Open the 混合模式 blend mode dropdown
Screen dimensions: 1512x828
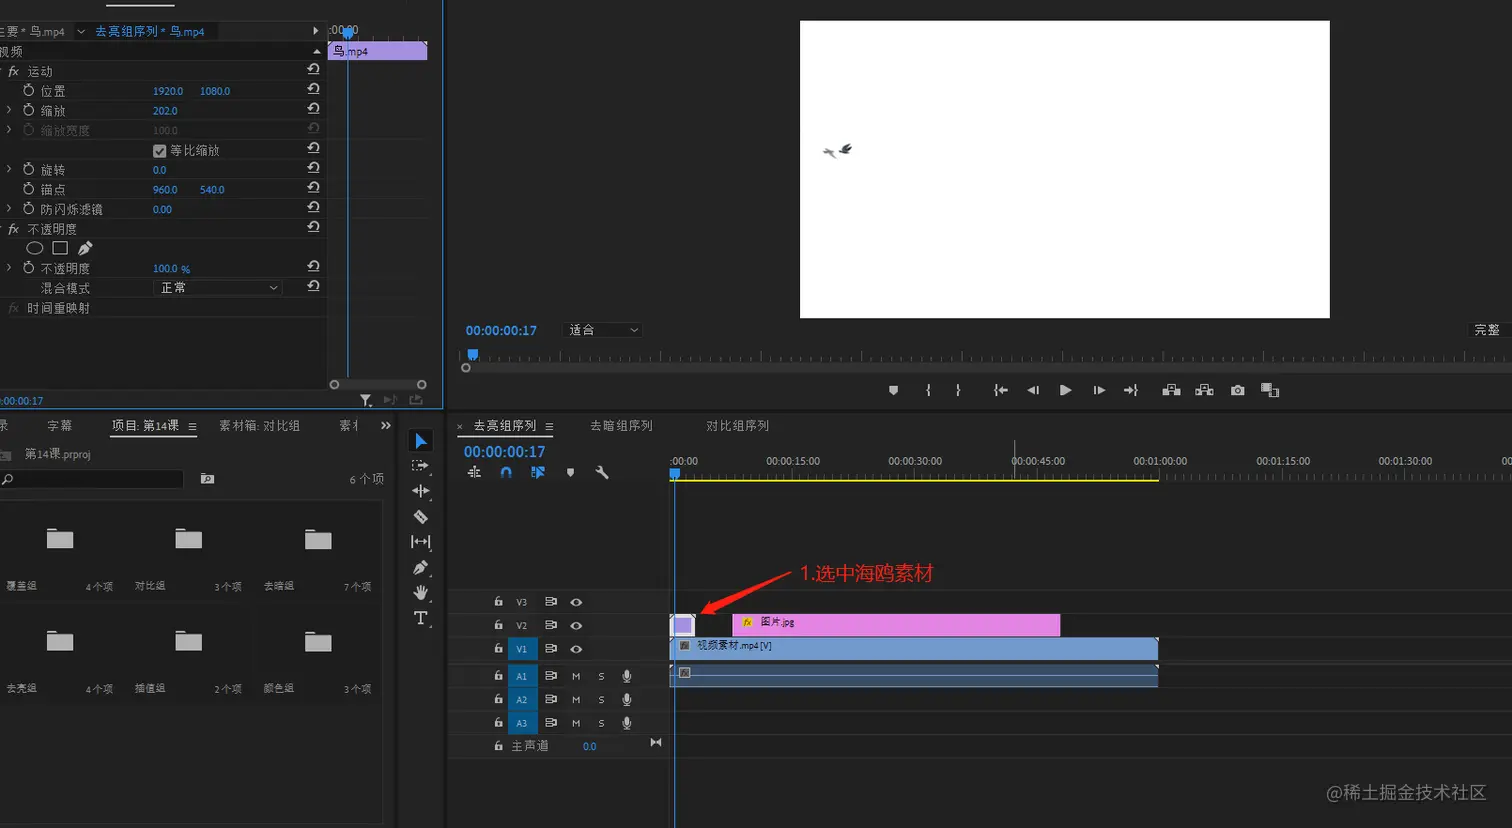coord(219,288)
